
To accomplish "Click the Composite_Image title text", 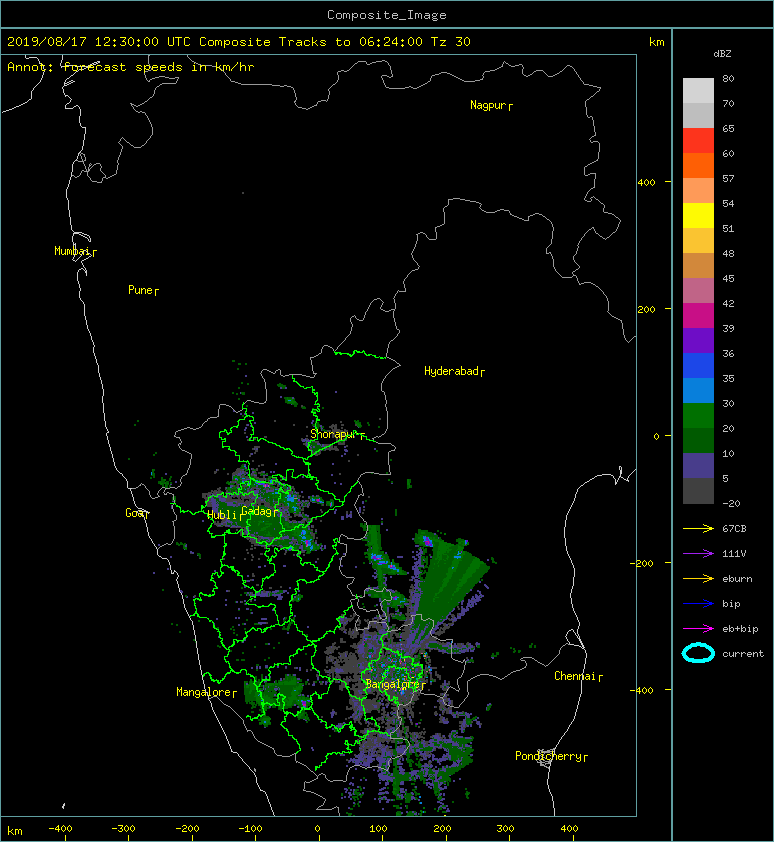I will tap(387, 15).
